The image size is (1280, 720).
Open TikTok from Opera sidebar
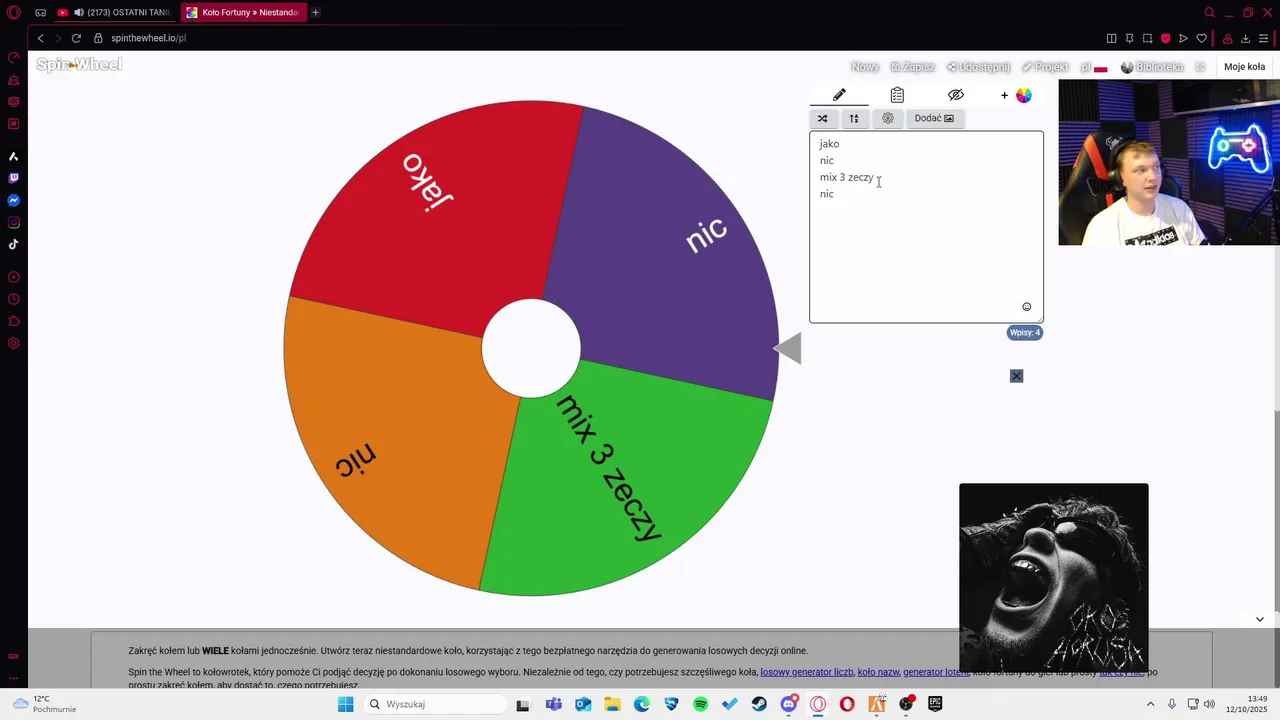click(14, 244)
